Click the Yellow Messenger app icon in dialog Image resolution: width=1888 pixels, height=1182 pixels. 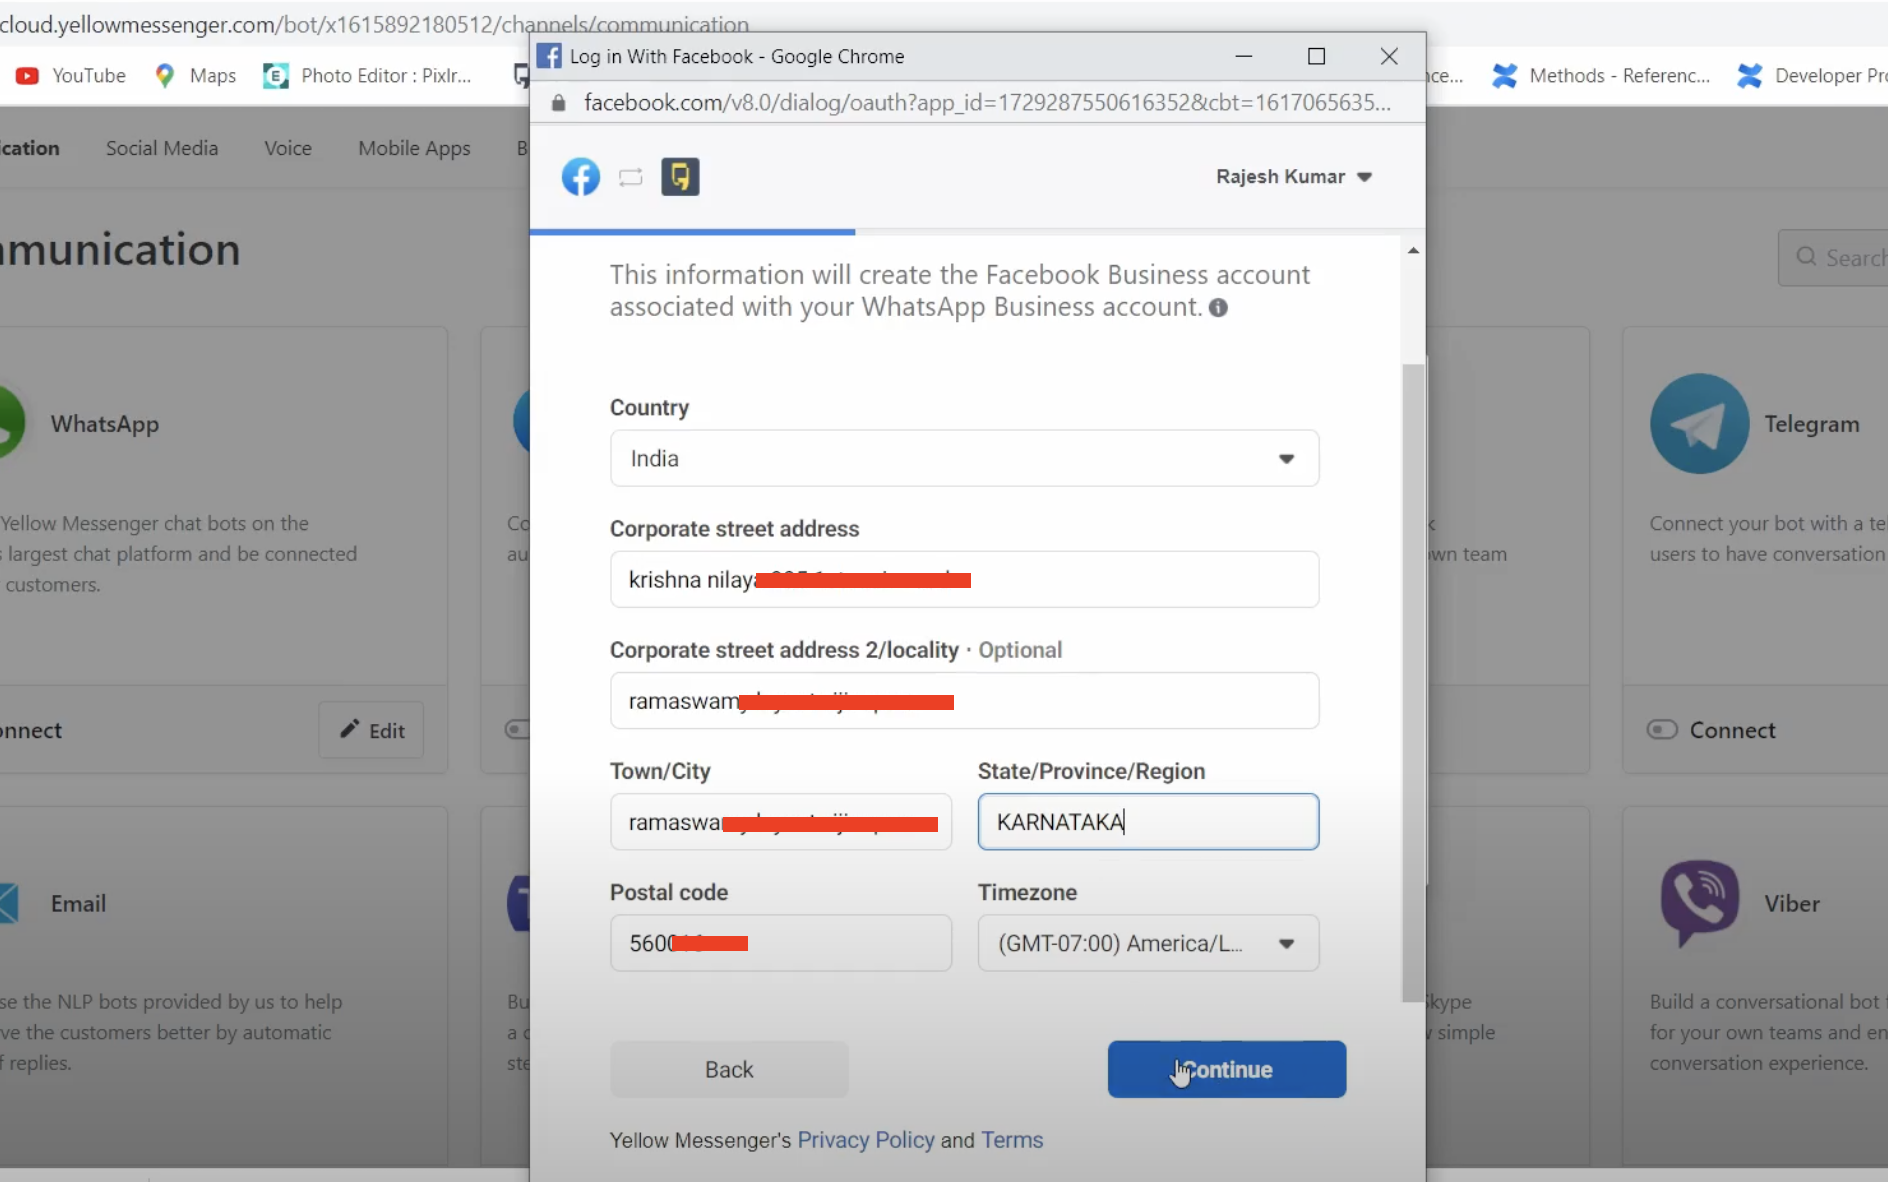coord(680,177)
